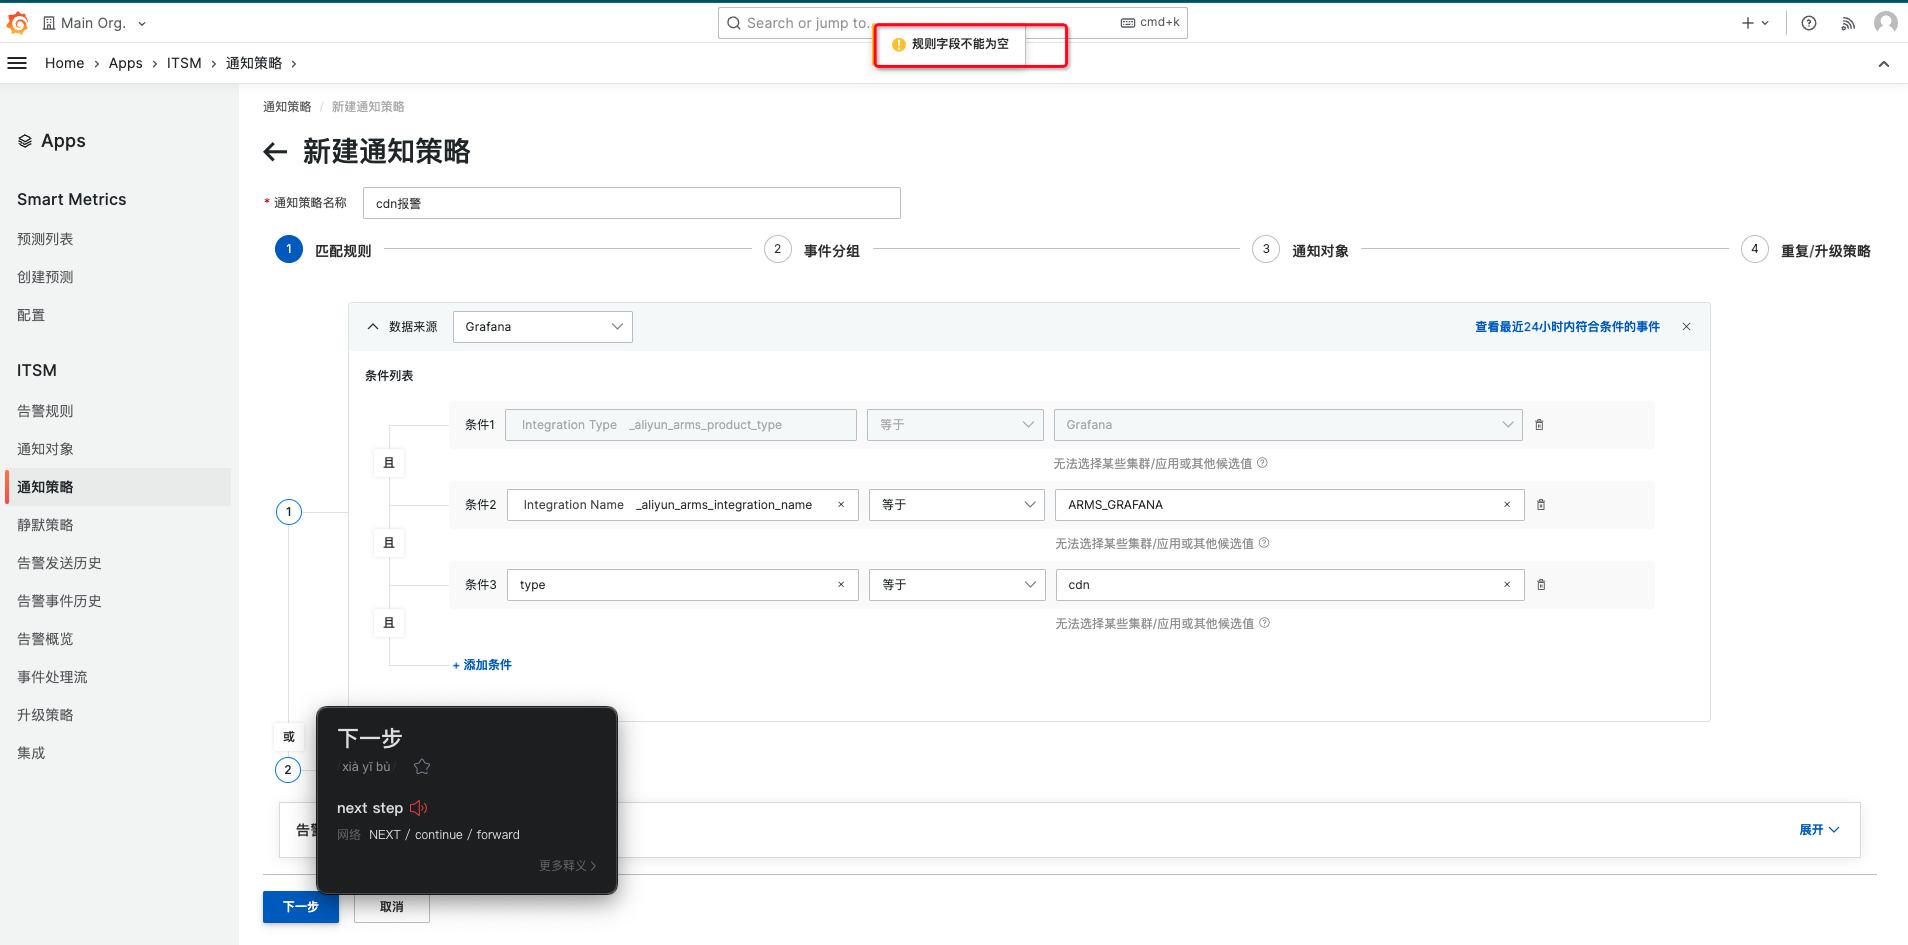Open the 等于 operator dropdown in 条件2
1908x945 pixels.
[957, 505]
